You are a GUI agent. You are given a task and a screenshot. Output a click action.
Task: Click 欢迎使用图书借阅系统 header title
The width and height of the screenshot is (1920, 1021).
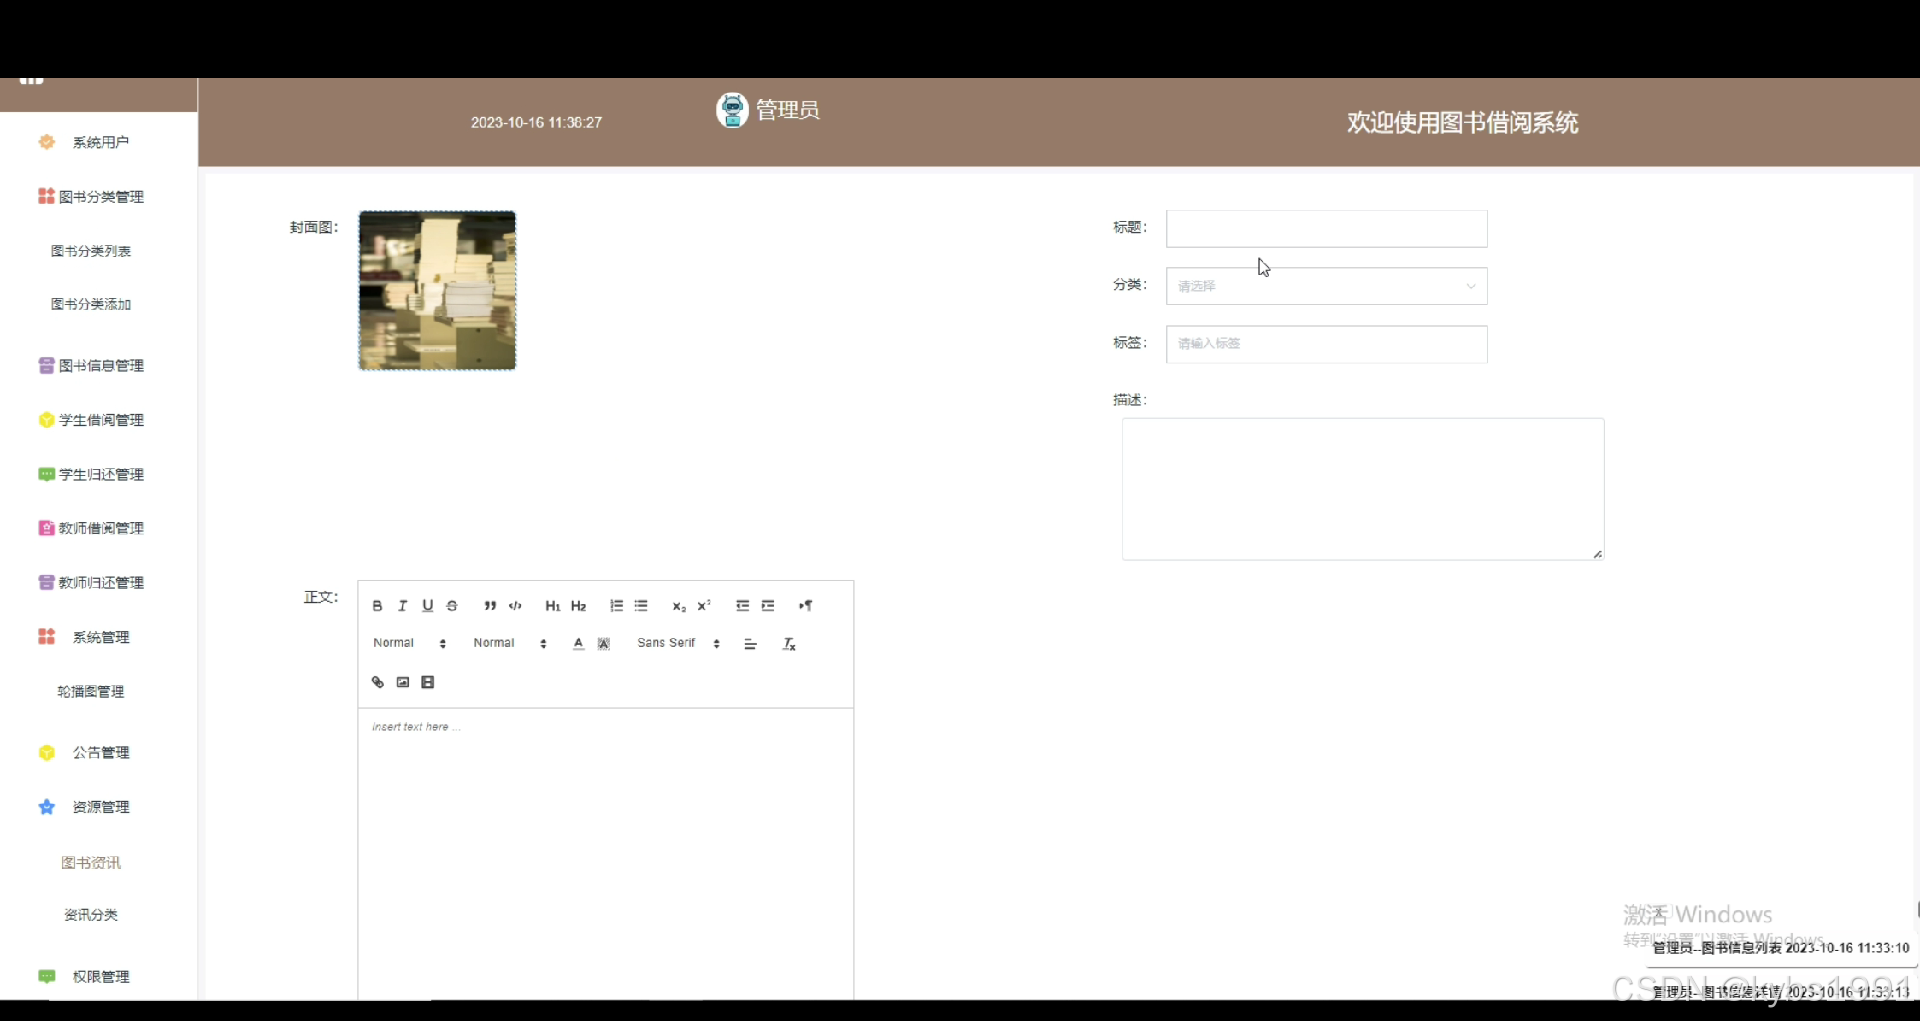(1462, 123)
